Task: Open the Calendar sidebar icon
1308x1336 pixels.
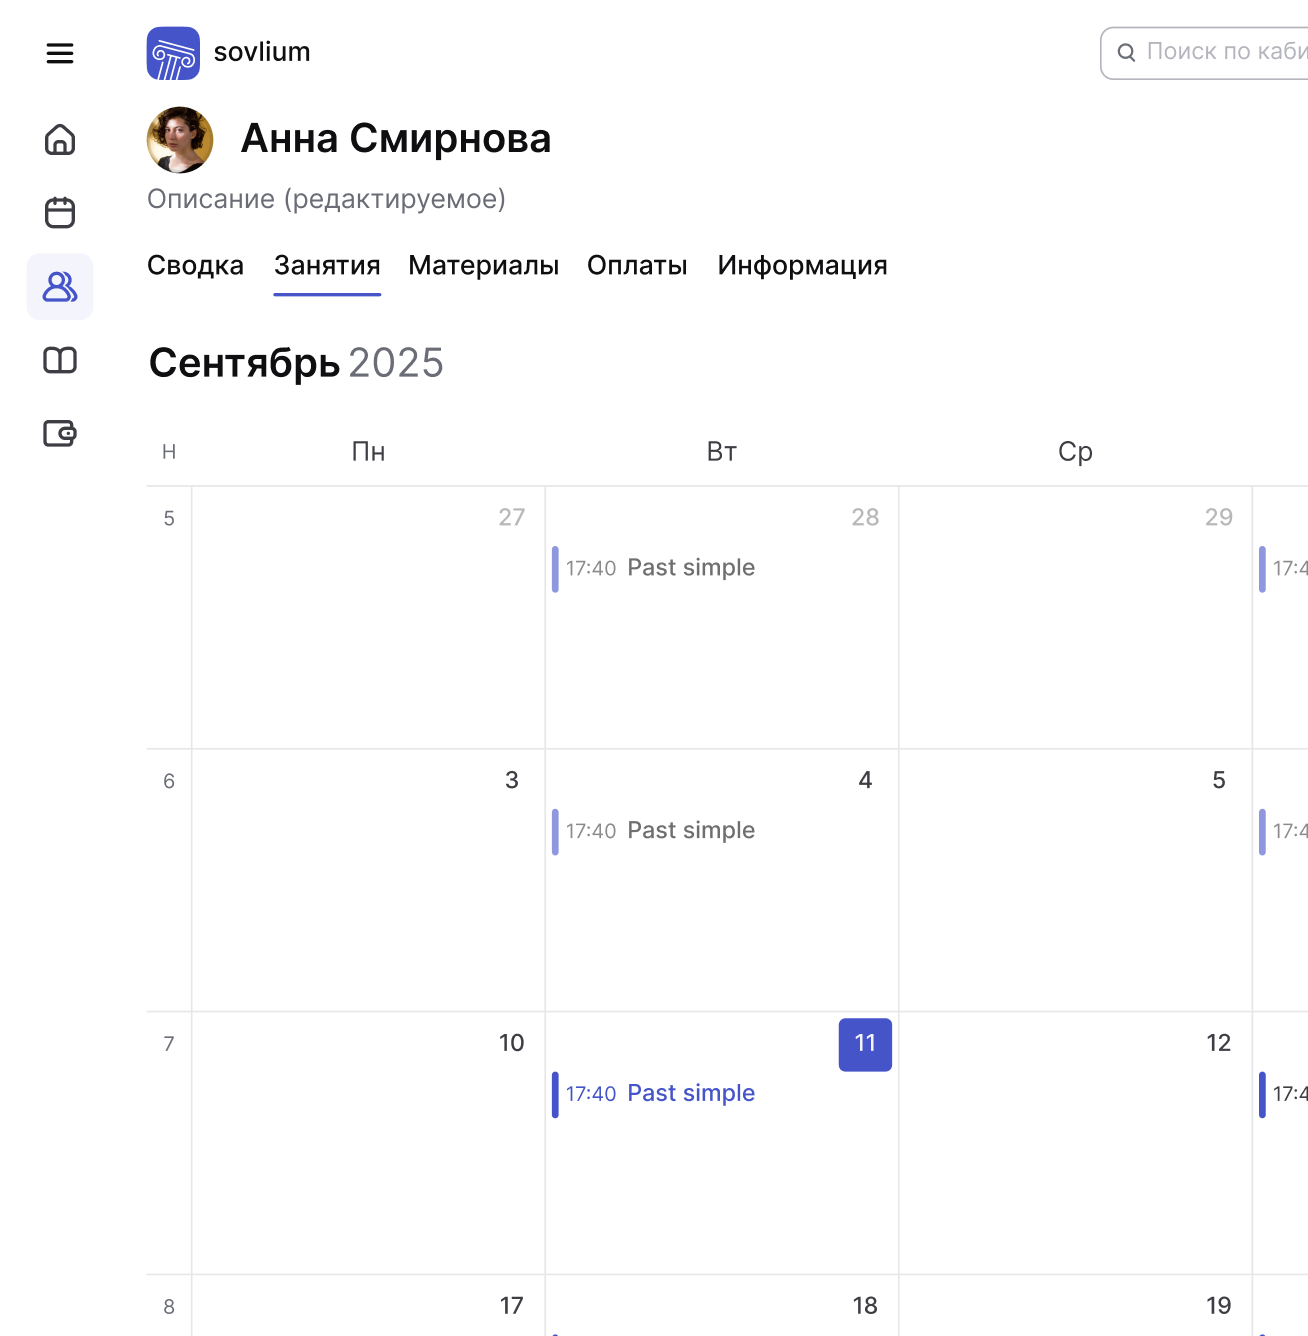Action: [x=60, y=213]
